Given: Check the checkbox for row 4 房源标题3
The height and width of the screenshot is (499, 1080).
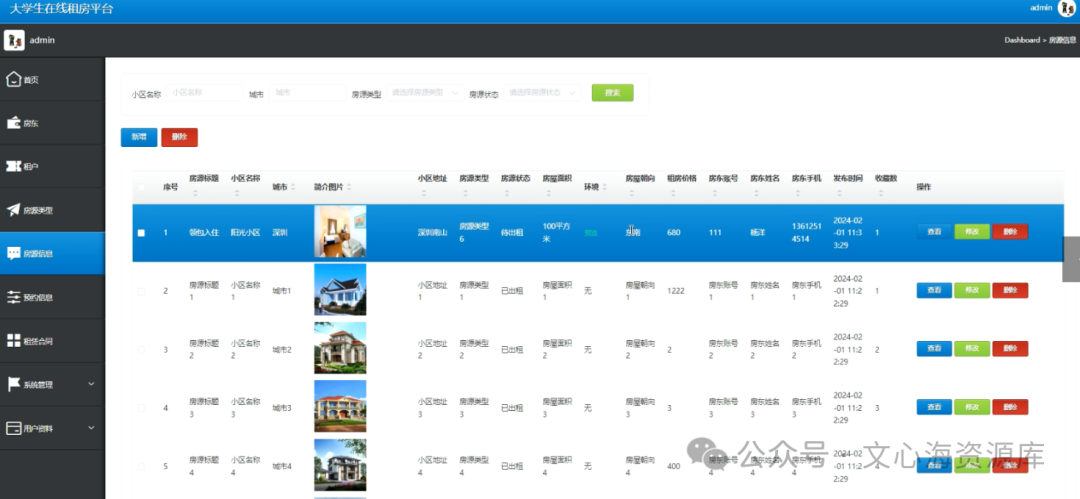Looking at the screenshot, I should pos(141,408).
